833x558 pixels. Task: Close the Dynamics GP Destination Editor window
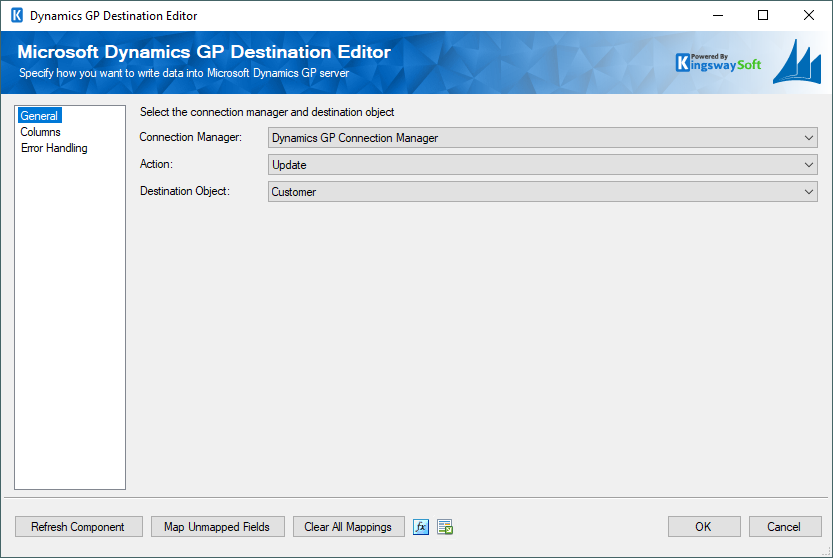point(809,15)
